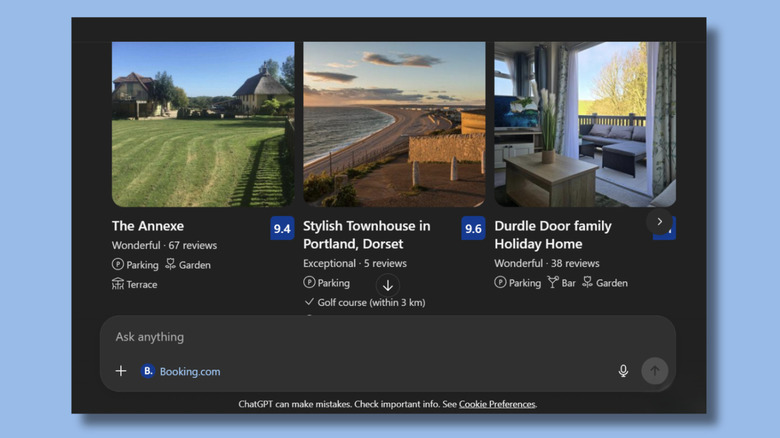780x438 pixels.
Task: Open the Cookie Preferences link
Action: [x=497, y=404]
